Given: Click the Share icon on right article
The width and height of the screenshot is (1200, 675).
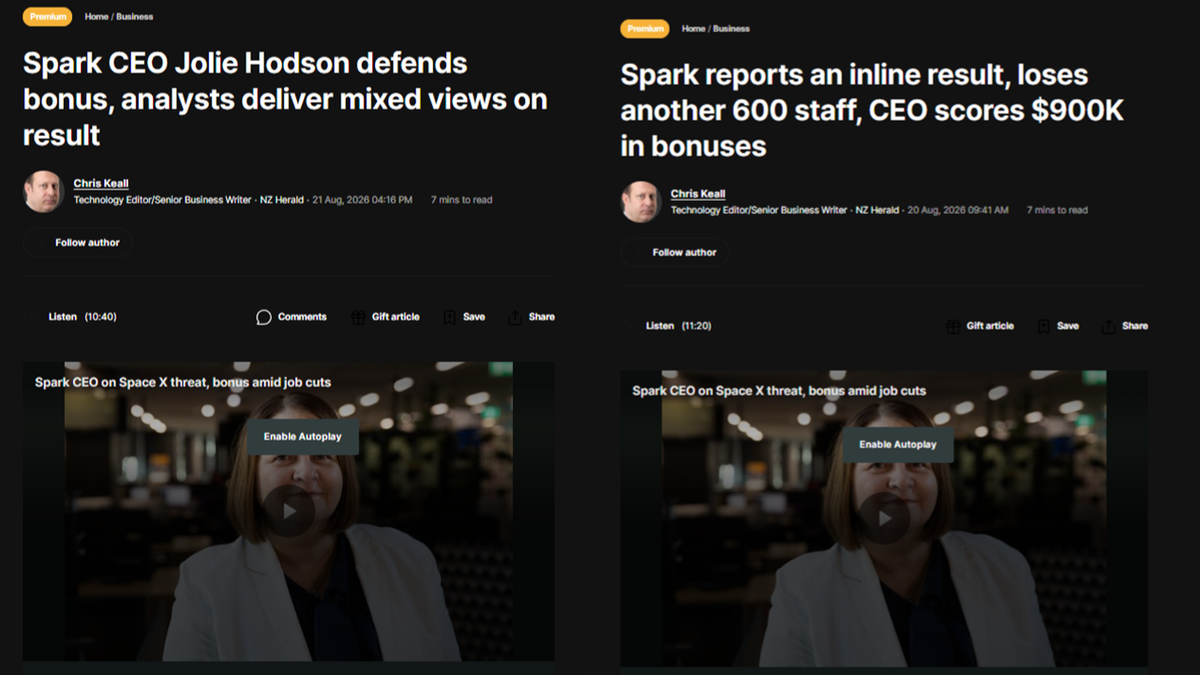Looking at the screenshot, I should pyautogui.click(x=1109, y=326).
